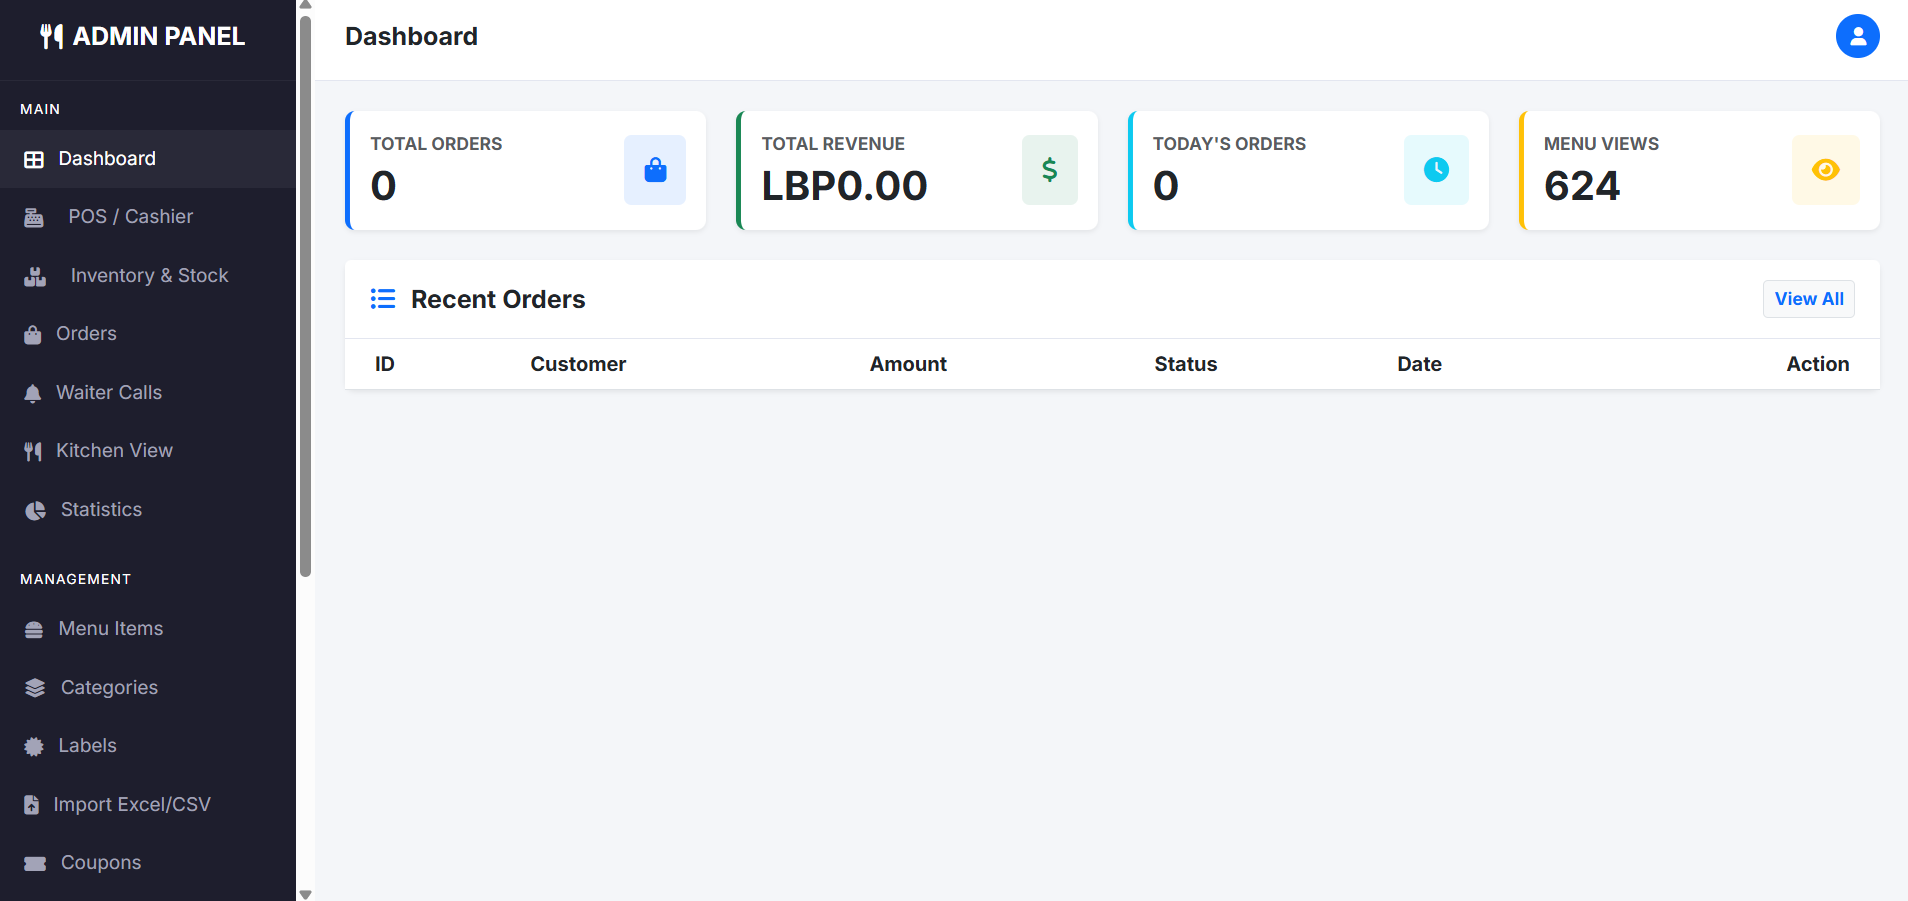Open Coupons from the sidebar
The width and height of the screenshot is (1908, 901).
(100, 863)
